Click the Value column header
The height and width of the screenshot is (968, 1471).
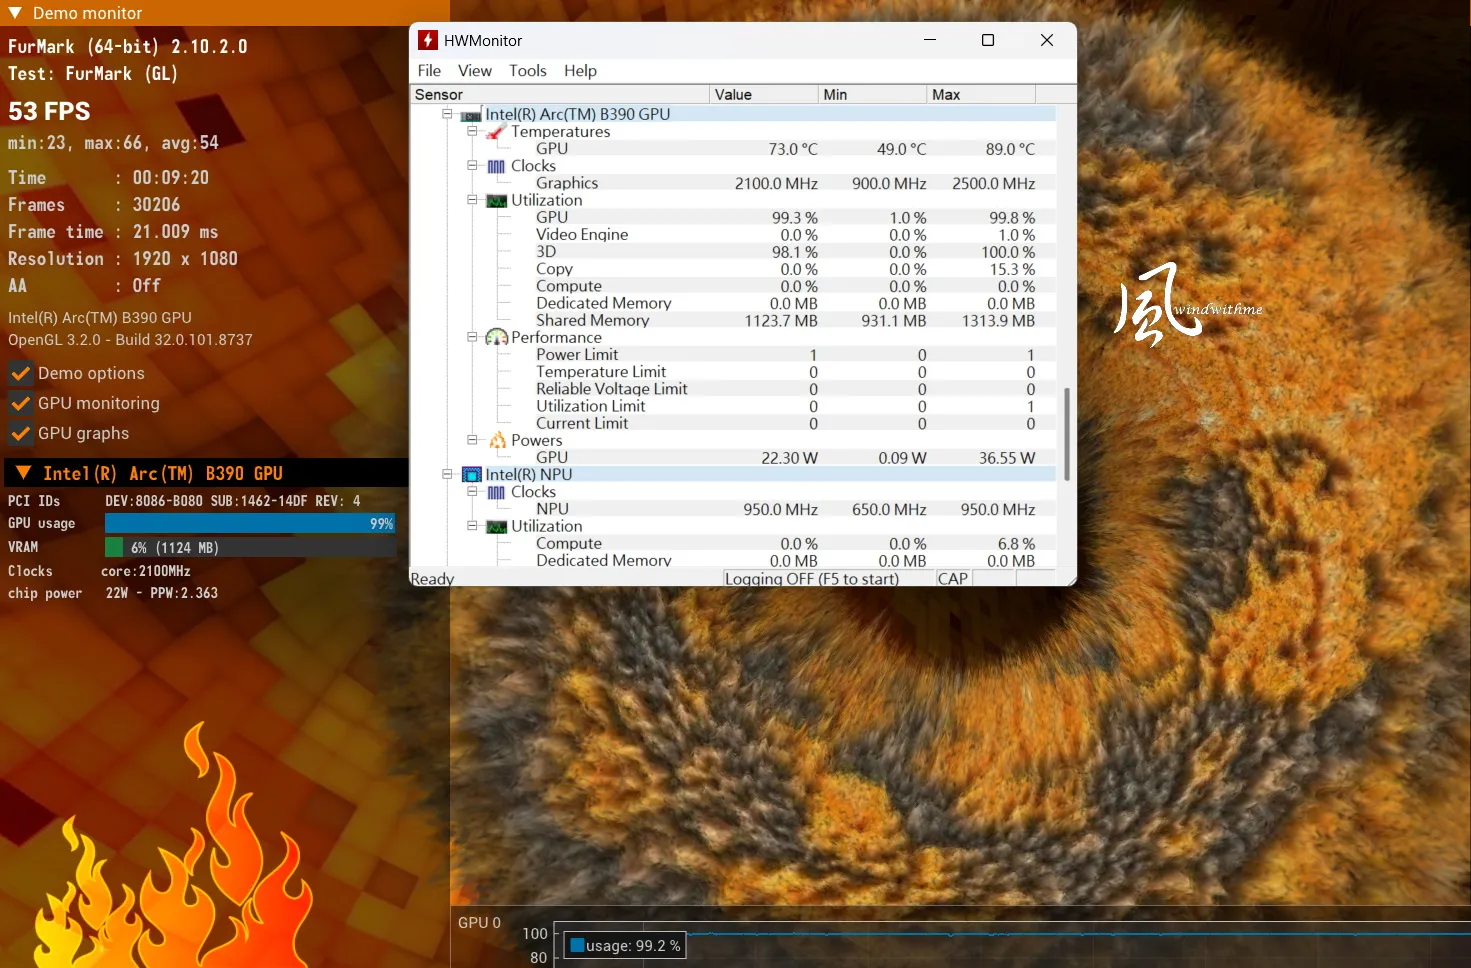pyautogui.click(x=764, y=95)
